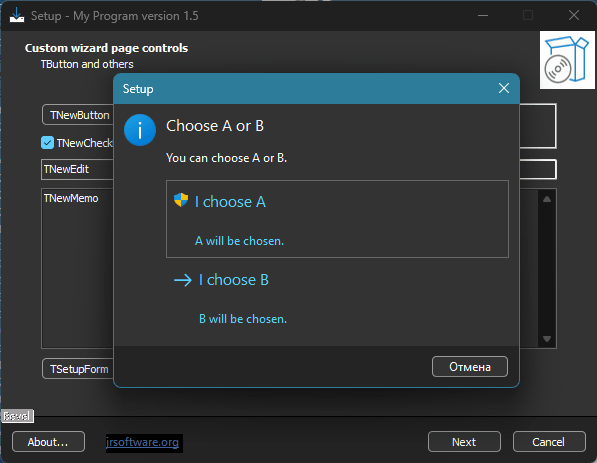Click the "B will be chosen." description
597x463 pixels.
pos(243,319)
